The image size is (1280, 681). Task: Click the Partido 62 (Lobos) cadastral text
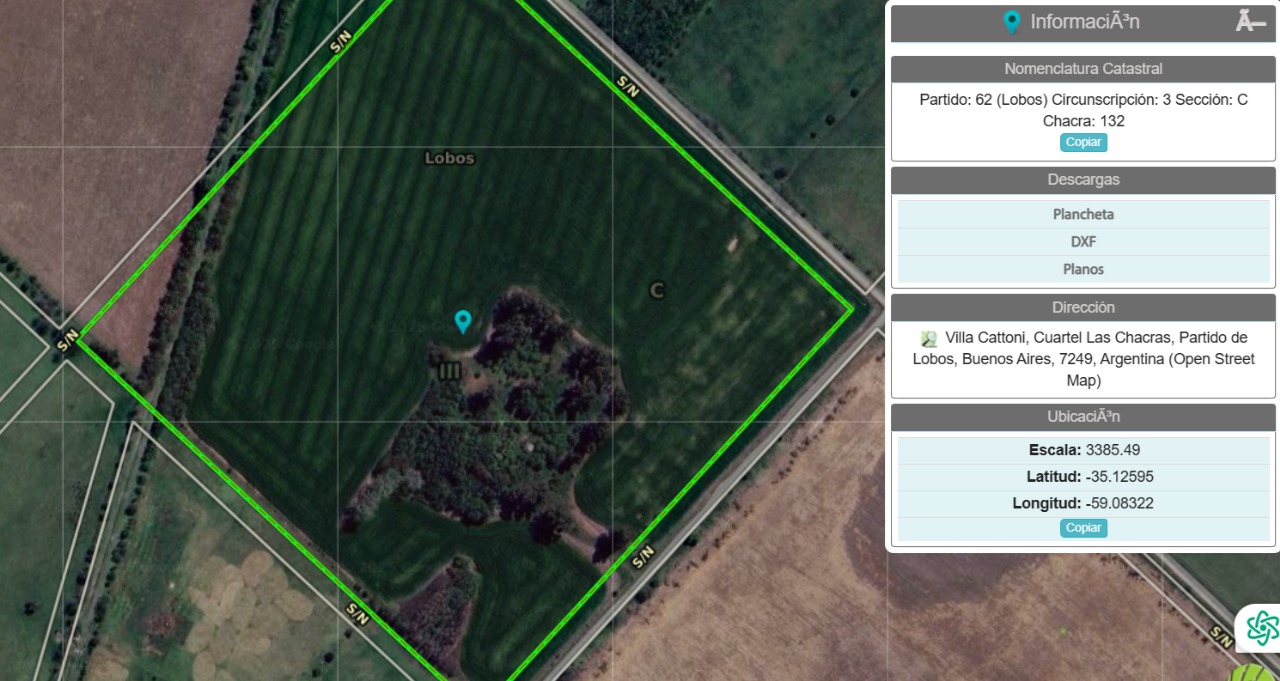click(x=1083, y=110)
